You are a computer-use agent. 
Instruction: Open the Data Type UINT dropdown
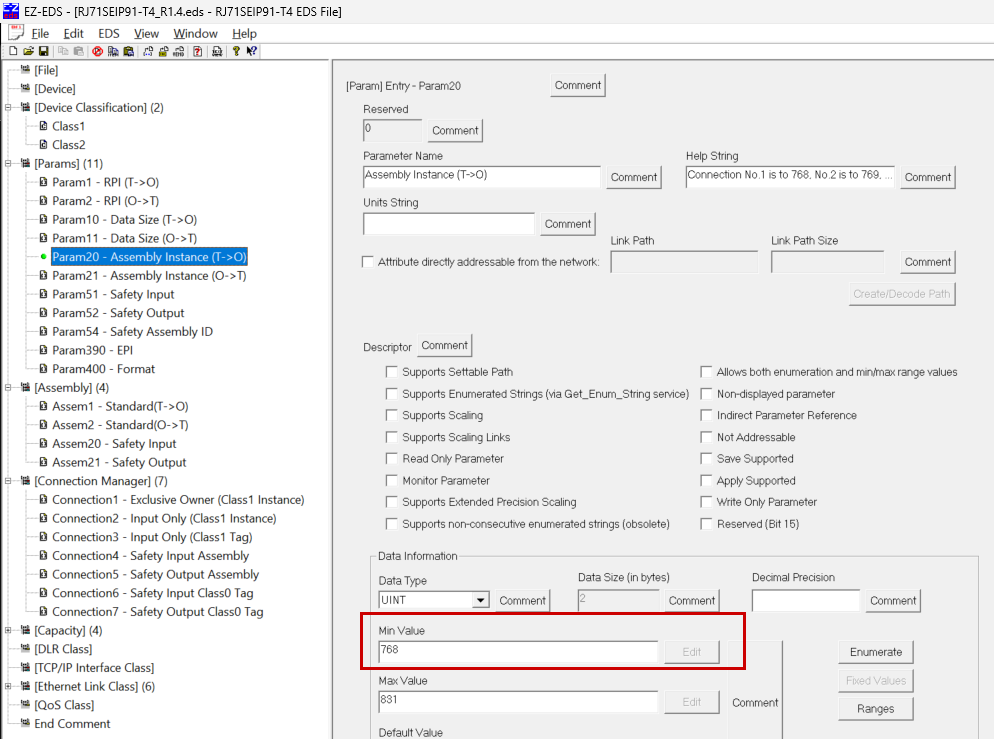(481, 600)
